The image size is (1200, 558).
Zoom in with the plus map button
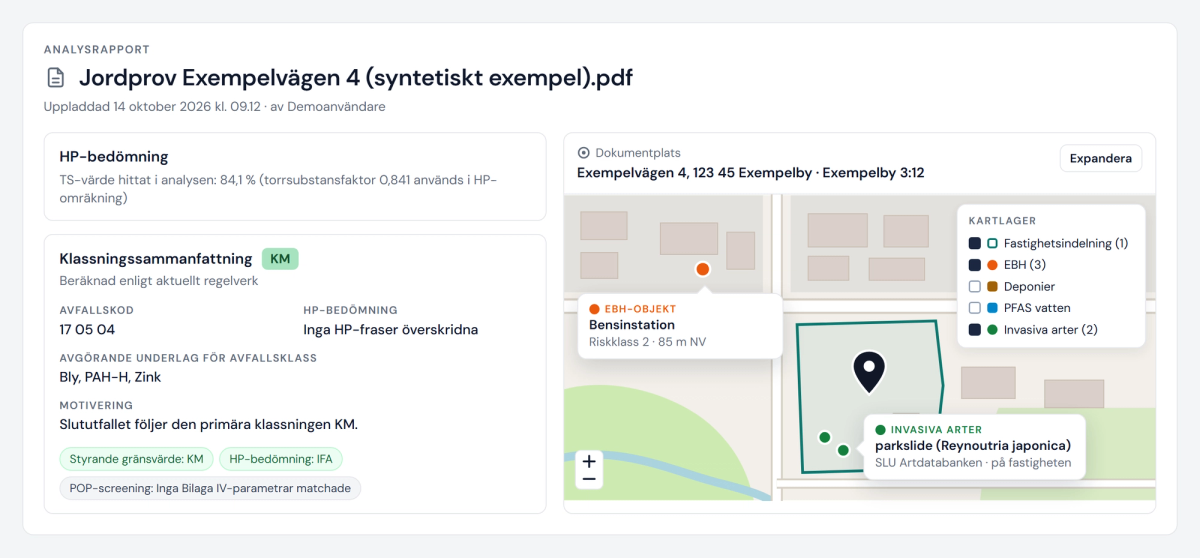tap(589, 462)
